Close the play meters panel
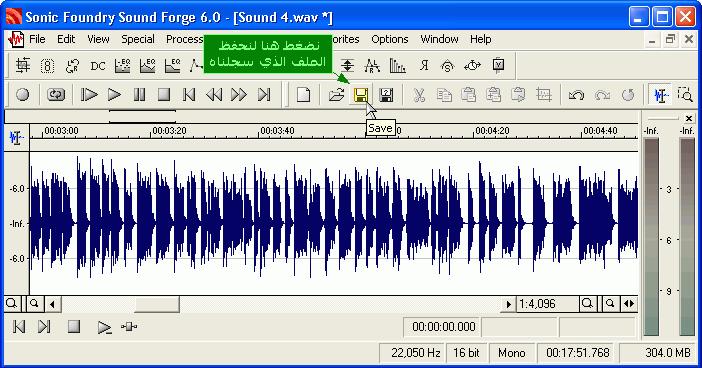Viewport: 702px width, 368px height. coord(689,118)
